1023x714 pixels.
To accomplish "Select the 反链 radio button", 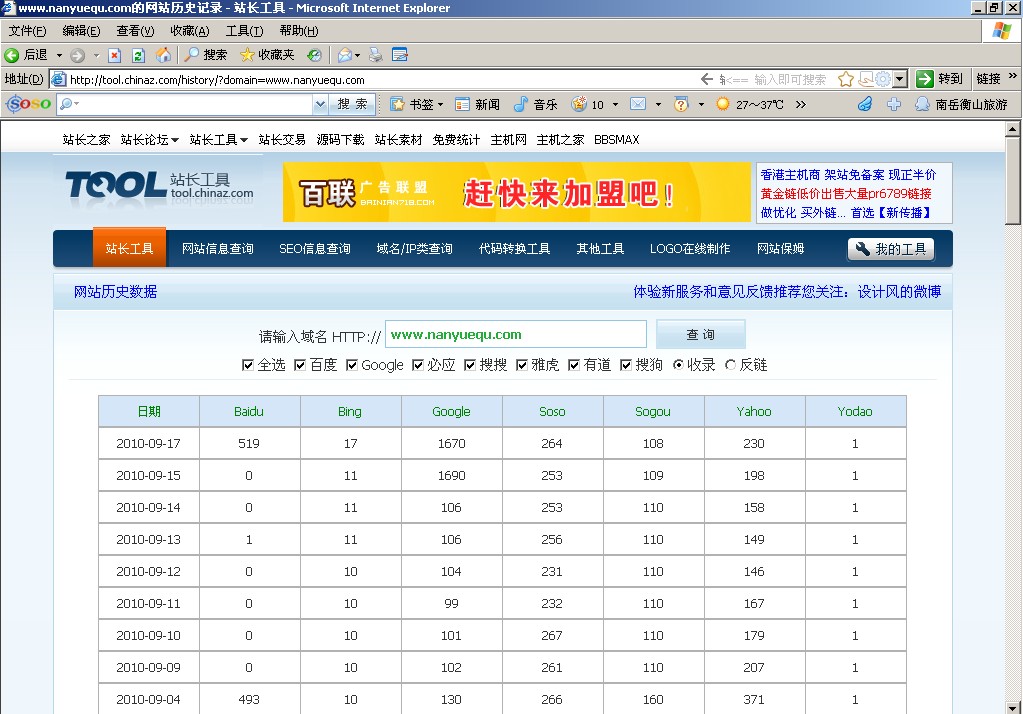I will pyautogui.click(x=730, y=365).
